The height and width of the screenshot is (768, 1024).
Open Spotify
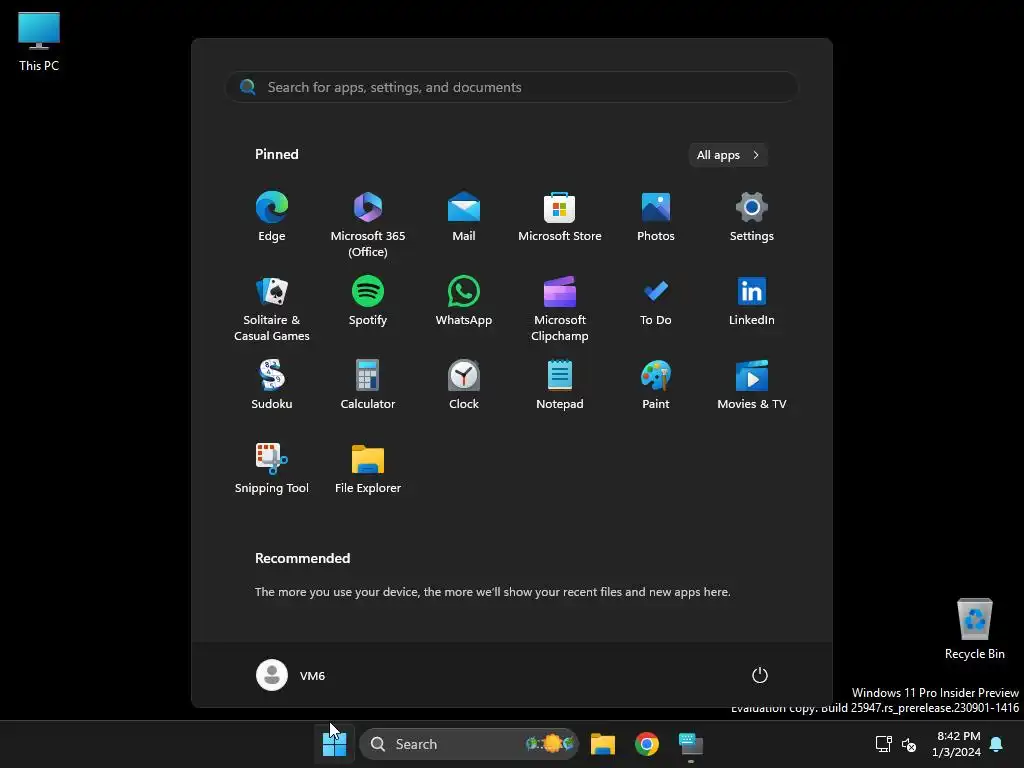(368, 300)
